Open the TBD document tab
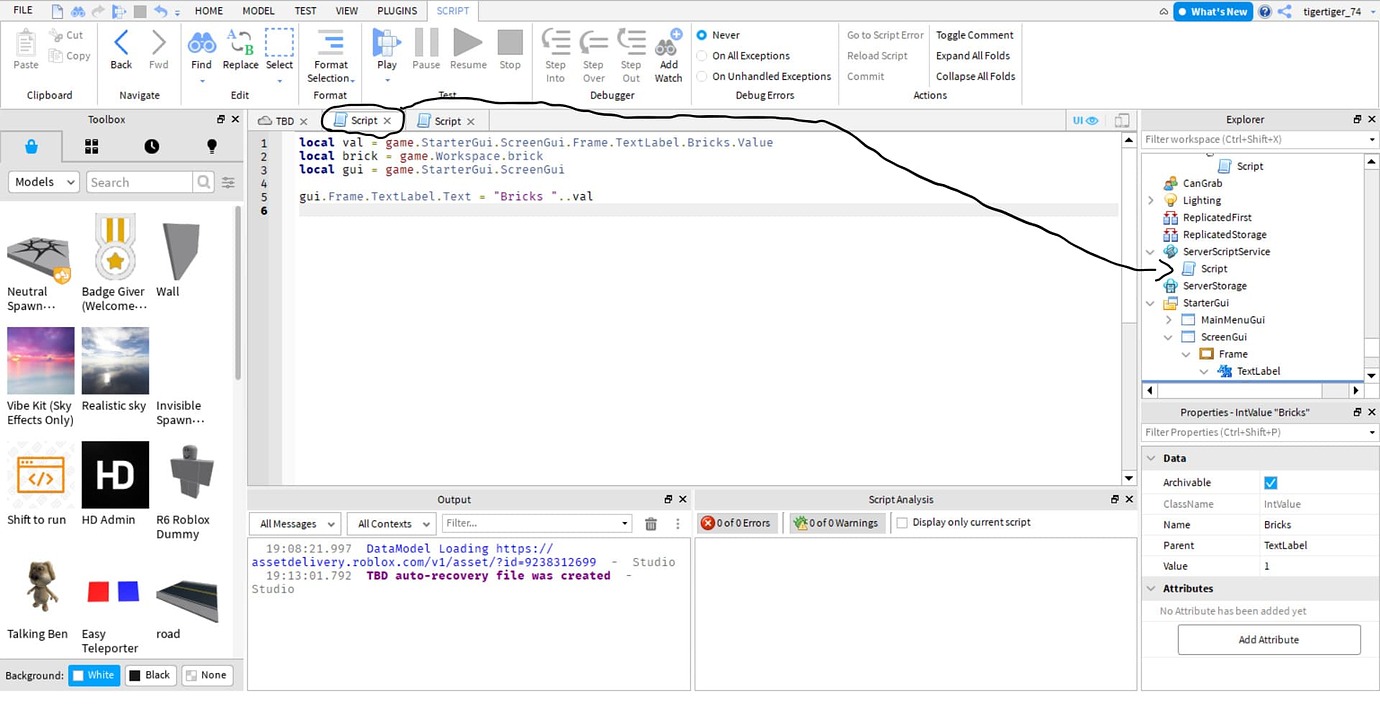The height and width of the screenshot is (718, 1380). [284, 121]
